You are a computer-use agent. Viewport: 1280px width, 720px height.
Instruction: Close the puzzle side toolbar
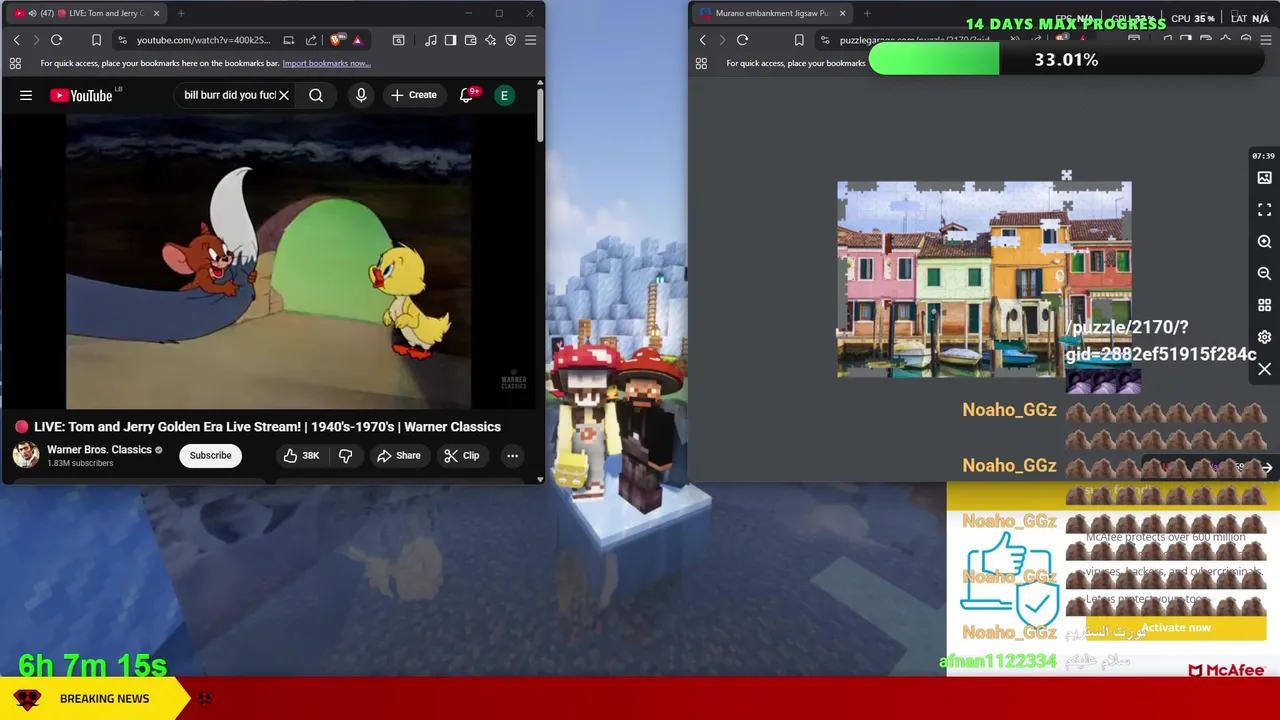click(1264, 369)
